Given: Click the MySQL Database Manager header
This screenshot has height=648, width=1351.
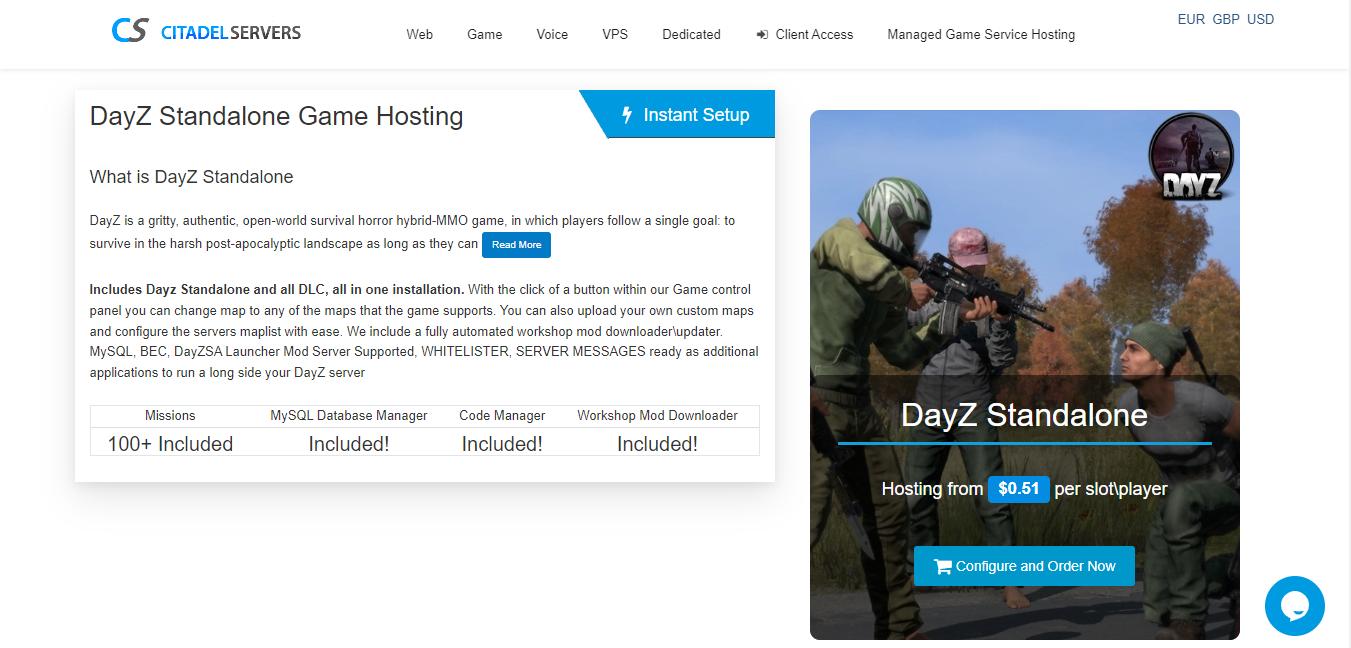Looking at the screenshot, I should [x=349, y=415].
